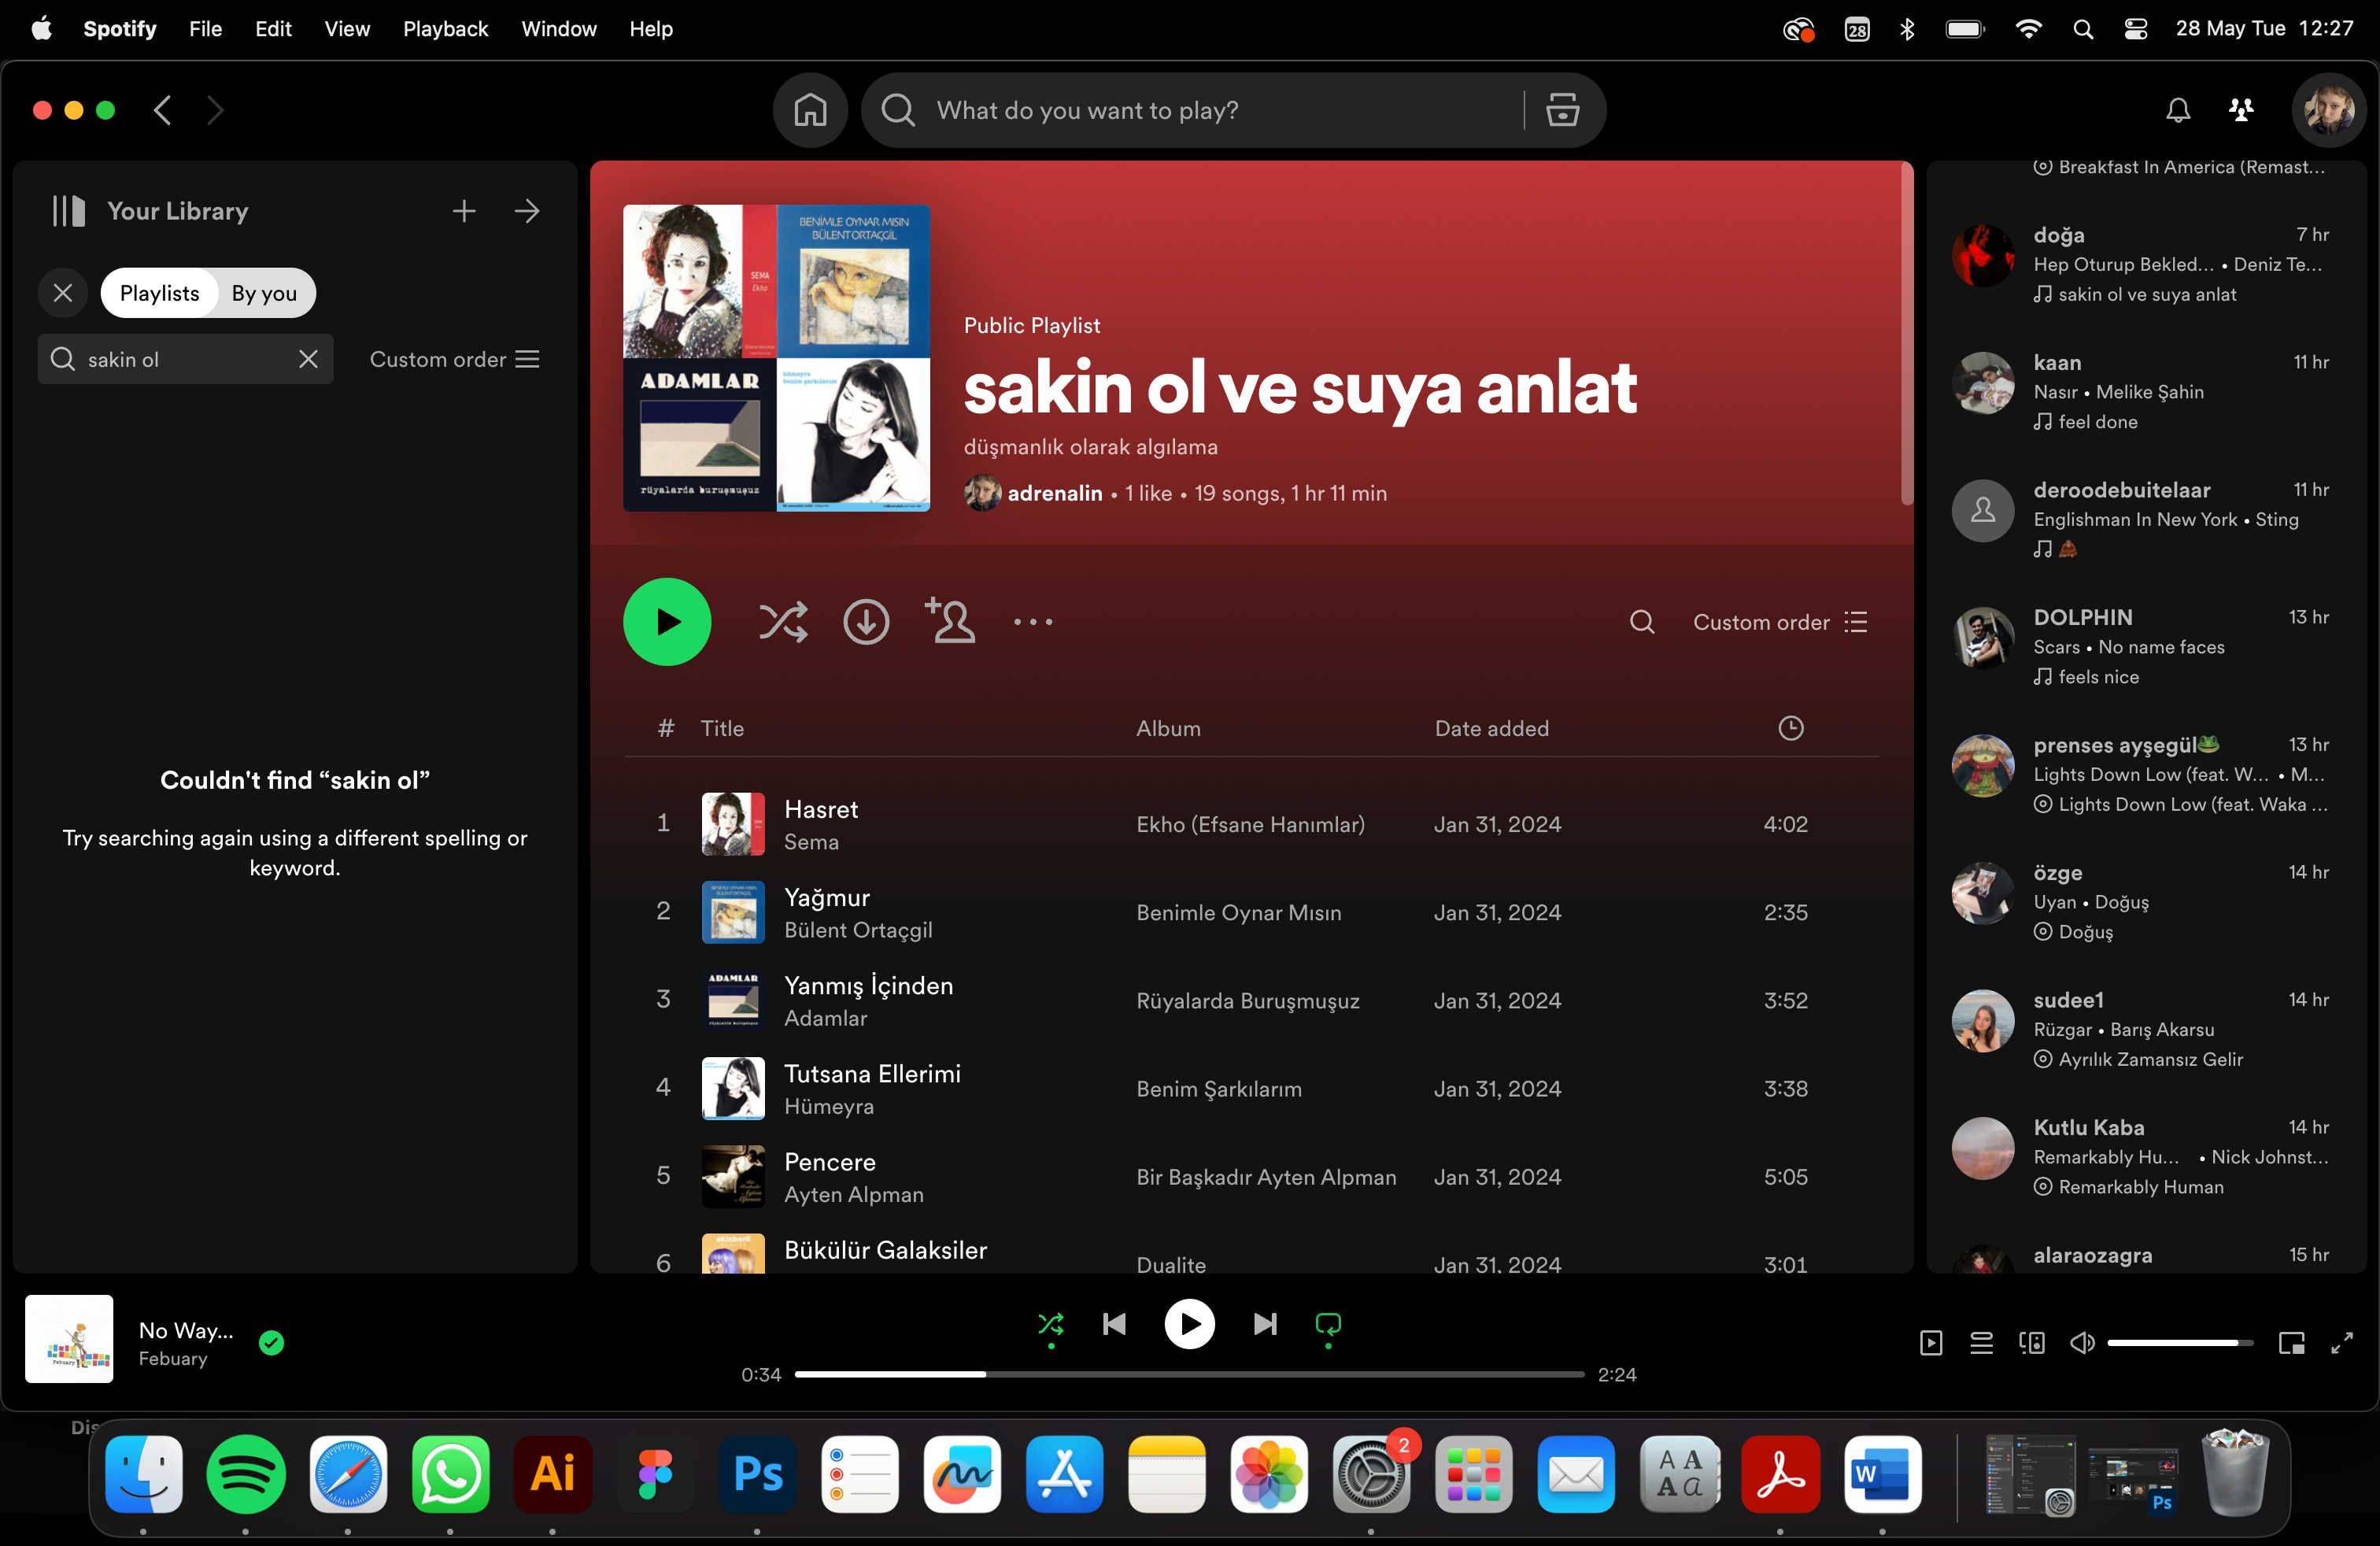The height and width of the screenshot is (1546, 2380).
Task: Open the miniplayer
Action: tap(2291, 1343)
